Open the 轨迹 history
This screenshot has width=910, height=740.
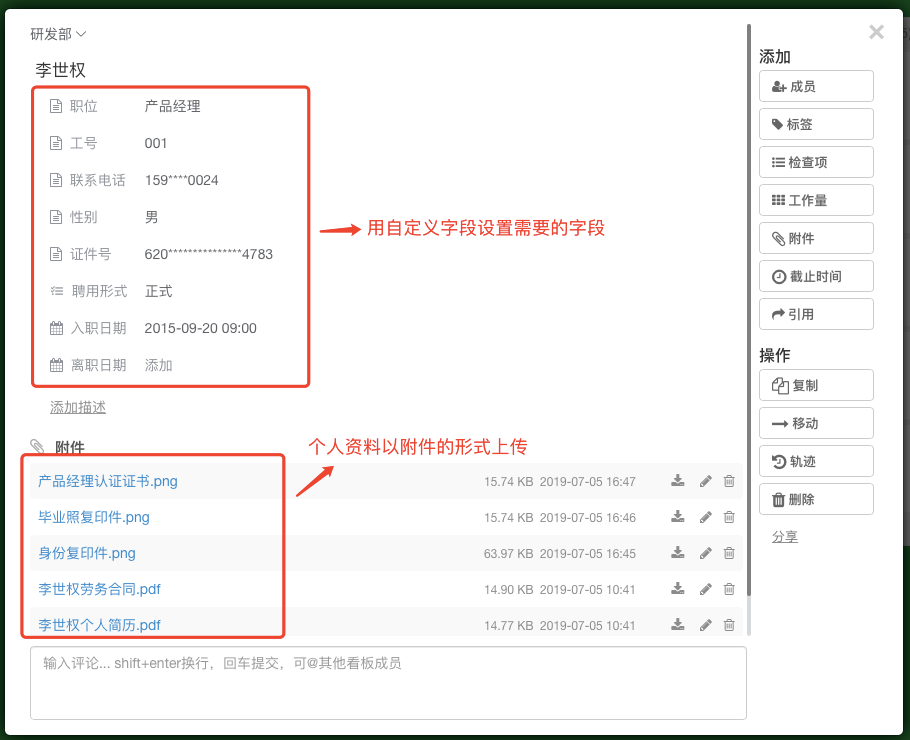click(x=816, y=461)
